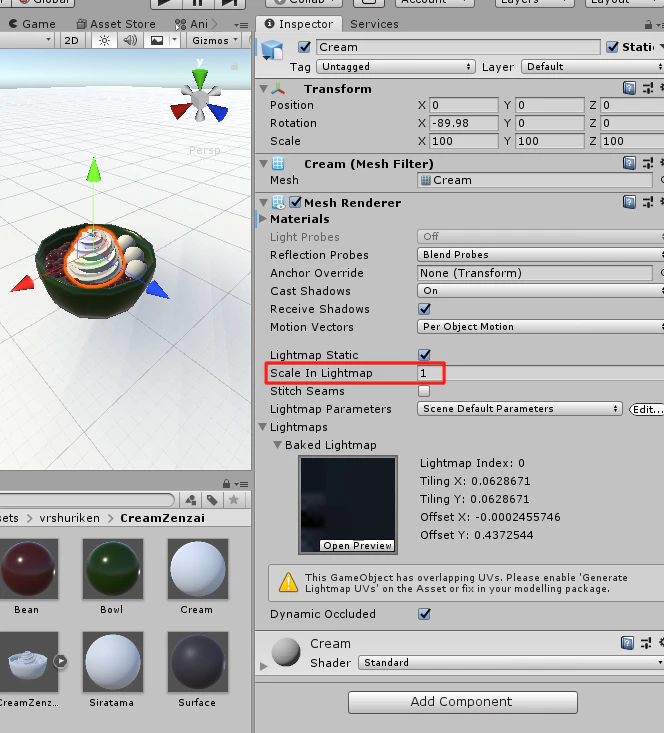The height and width of the screenshot is (733, 664).
Task: Click the Rotation X value field
Action: tap(464, 123)
